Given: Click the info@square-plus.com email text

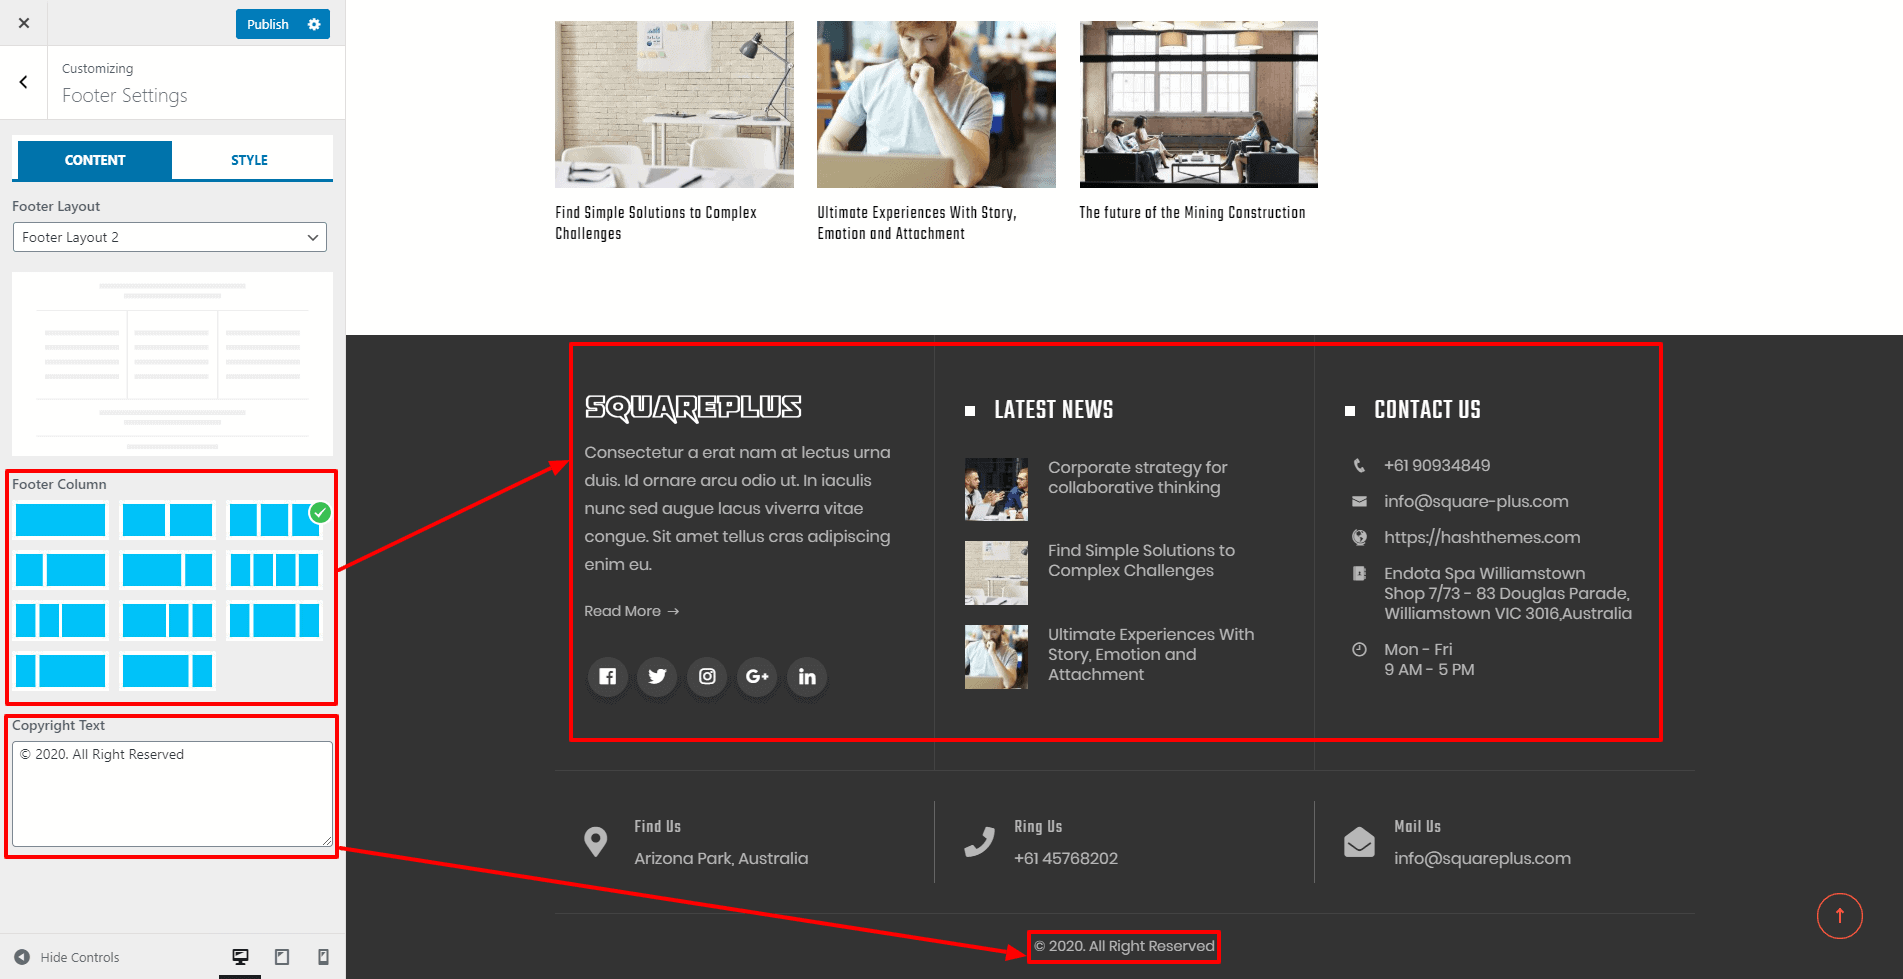Looking at the screenshot, I should tap(1476, 502).
